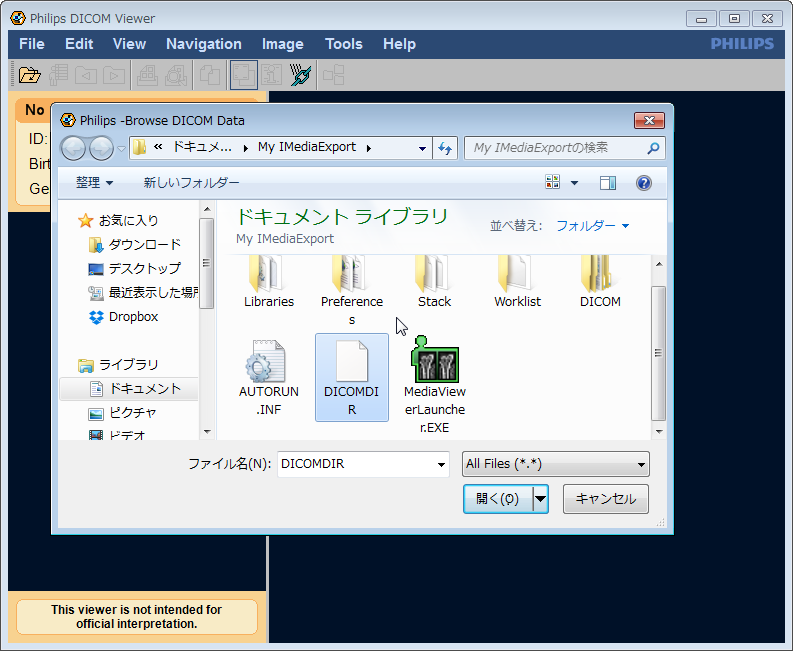Click the open folder toolbar icon

29,75
